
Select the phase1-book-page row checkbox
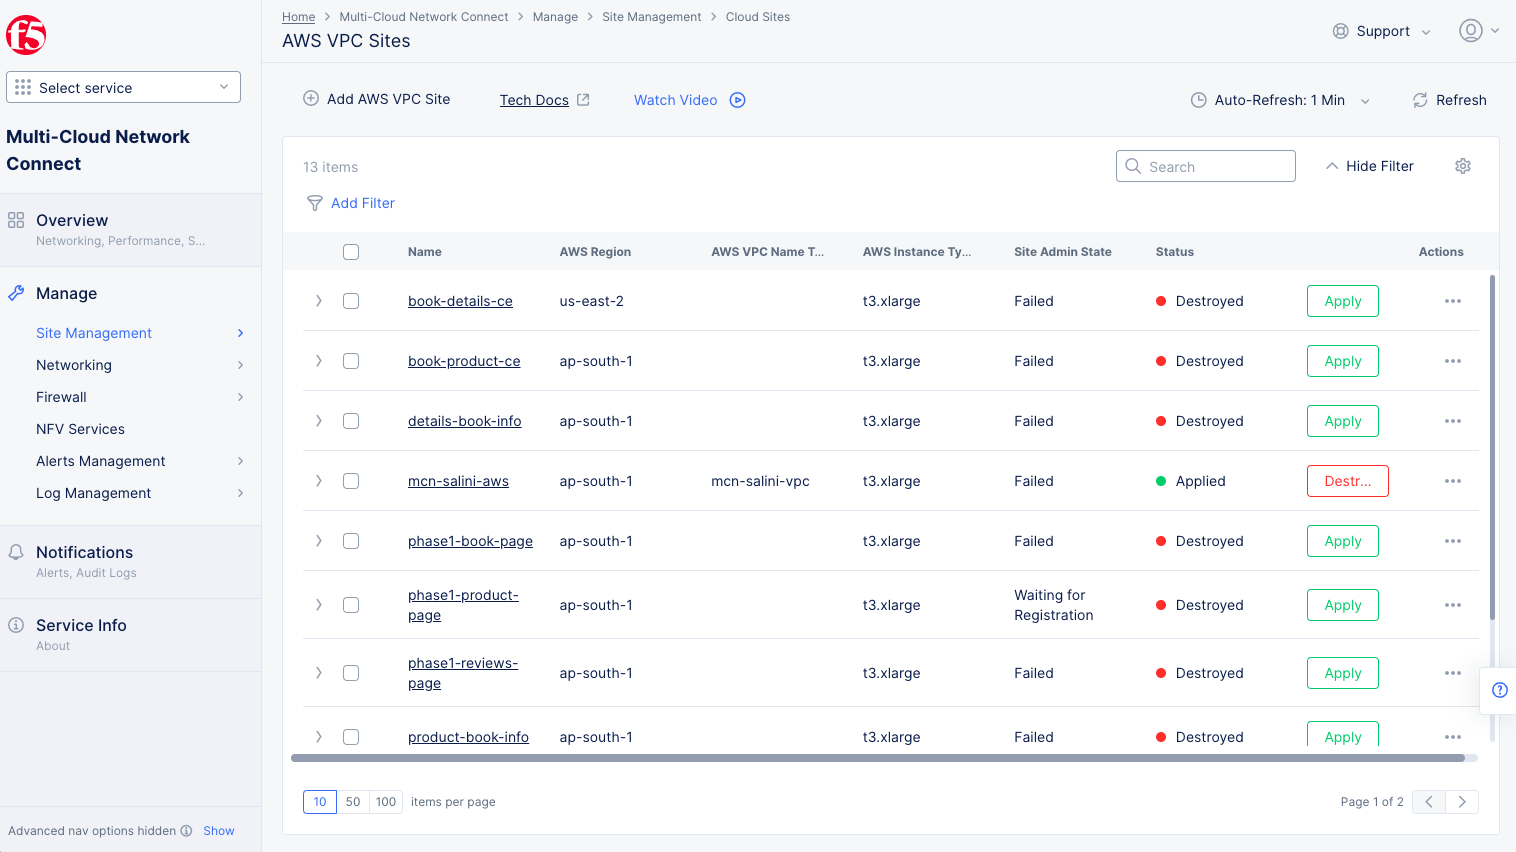pos(351,541)
